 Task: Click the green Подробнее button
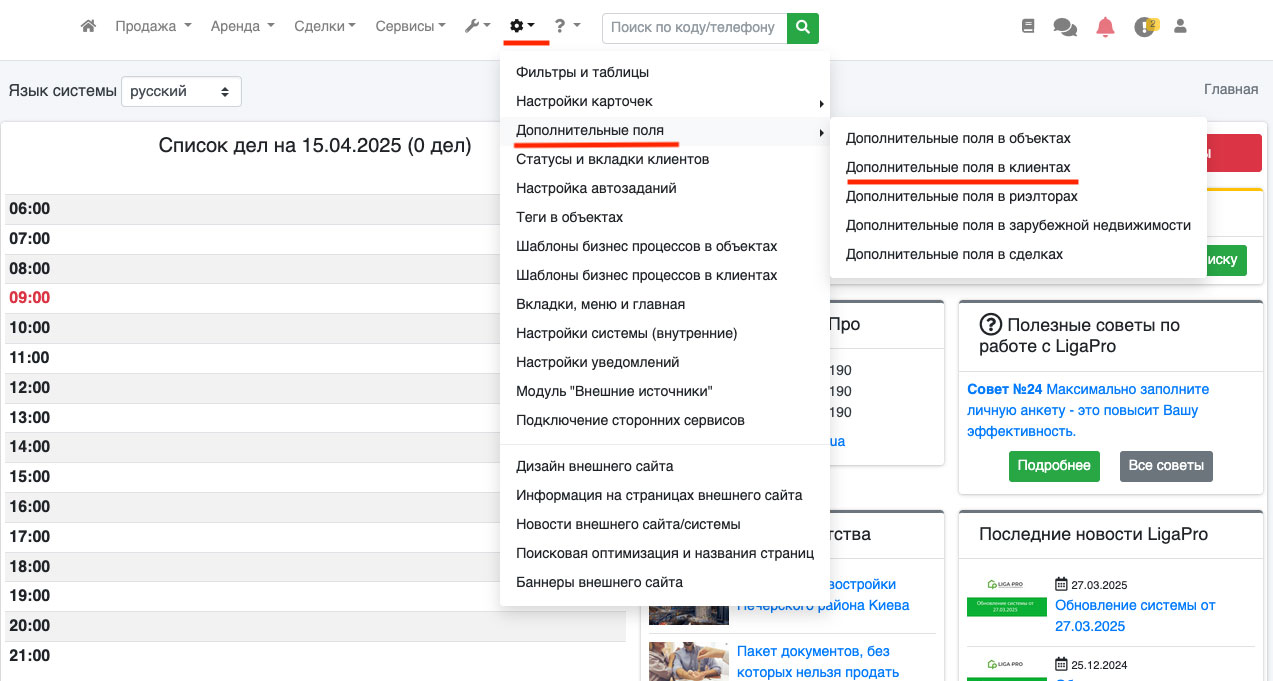tap(1053, 466)
